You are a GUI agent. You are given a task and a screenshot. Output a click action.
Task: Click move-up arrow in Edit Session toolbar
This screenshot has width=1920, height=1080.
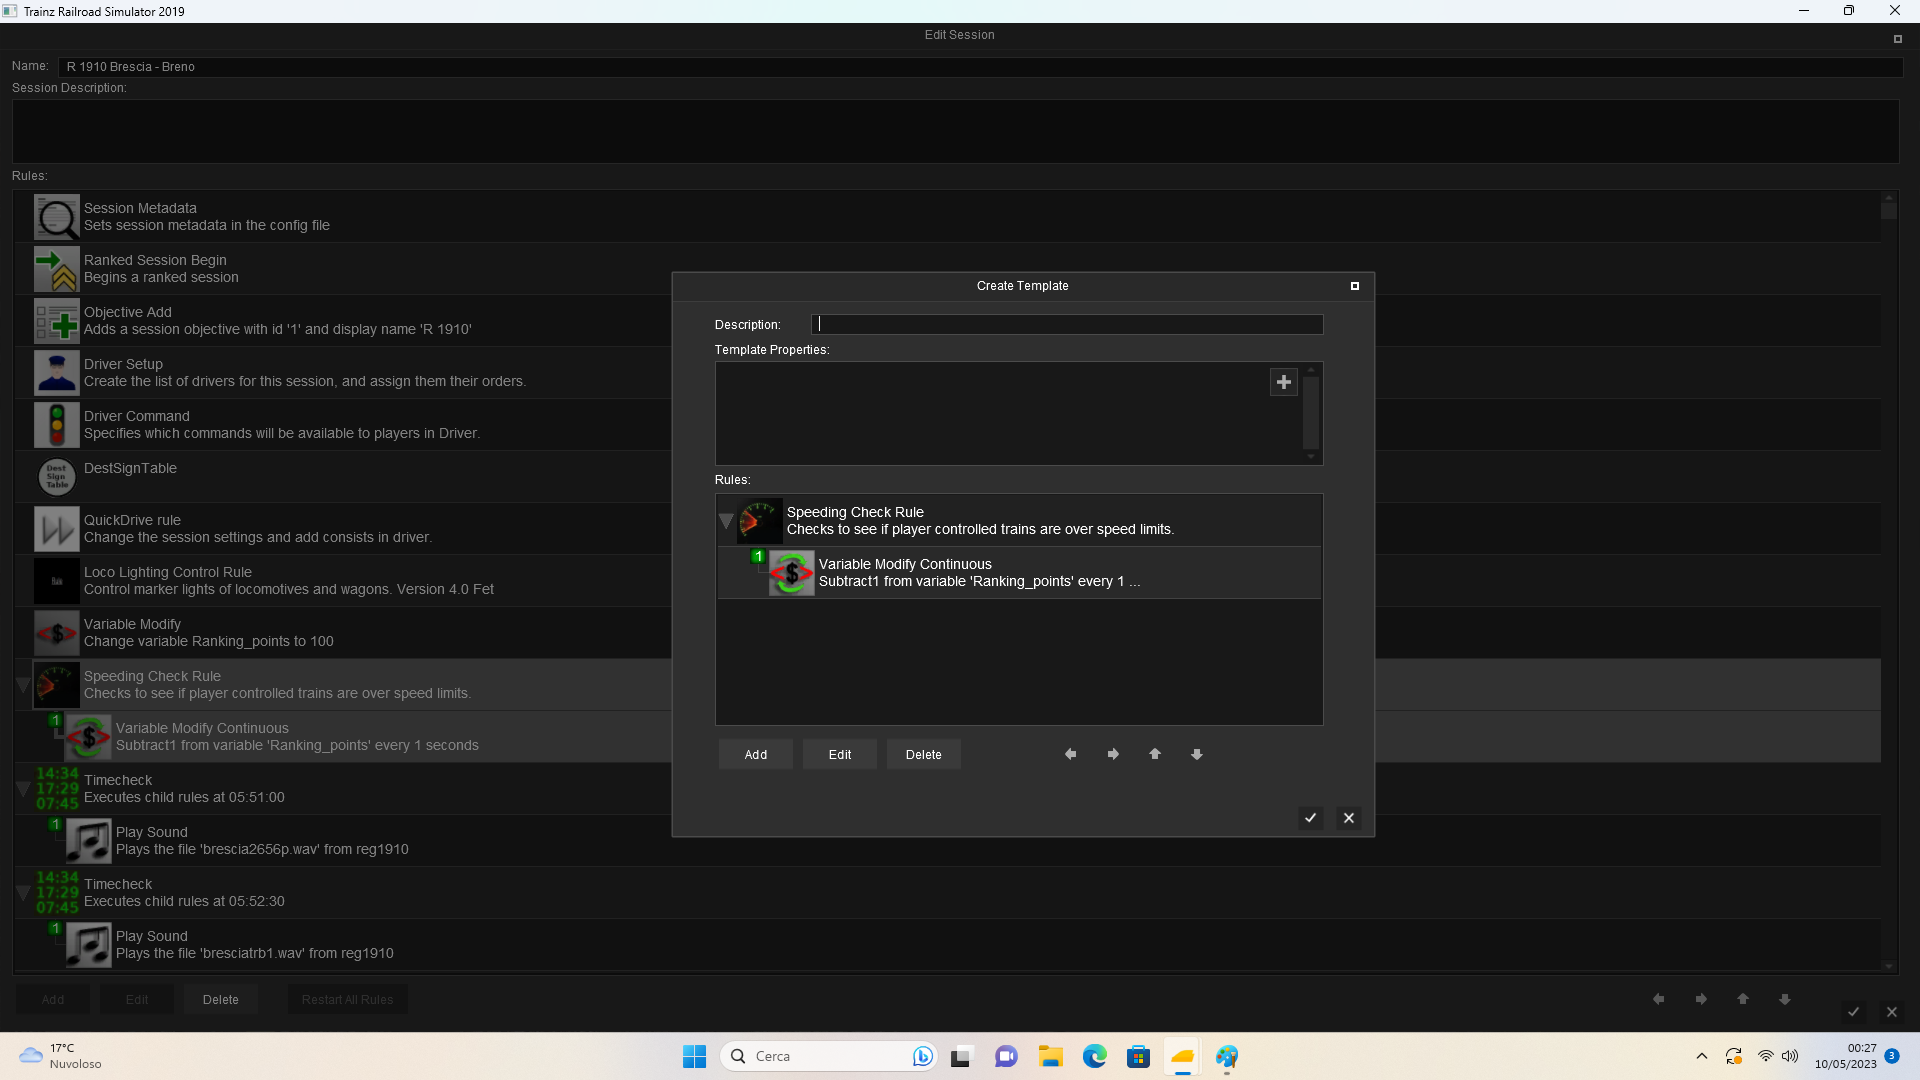1743,999
